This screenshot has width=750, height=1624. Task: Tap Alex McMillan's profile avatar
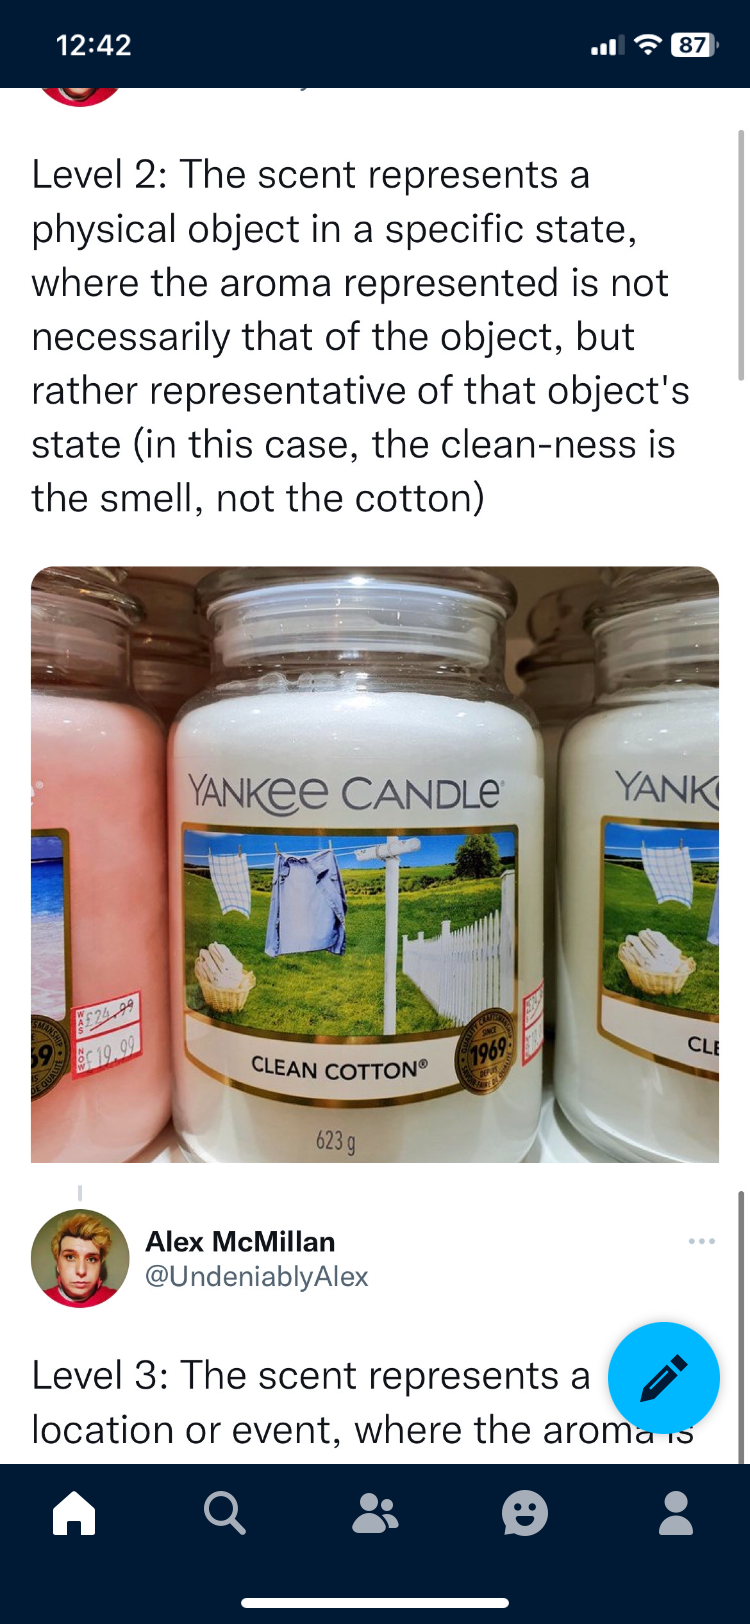pyautogui.click(x=80, y=1259)
